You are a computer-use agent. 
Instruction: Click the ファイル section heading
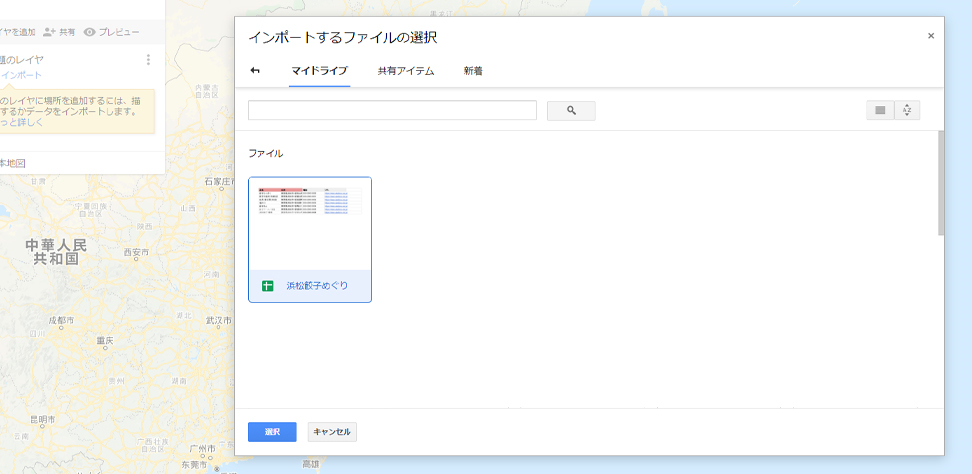point(266,153)
